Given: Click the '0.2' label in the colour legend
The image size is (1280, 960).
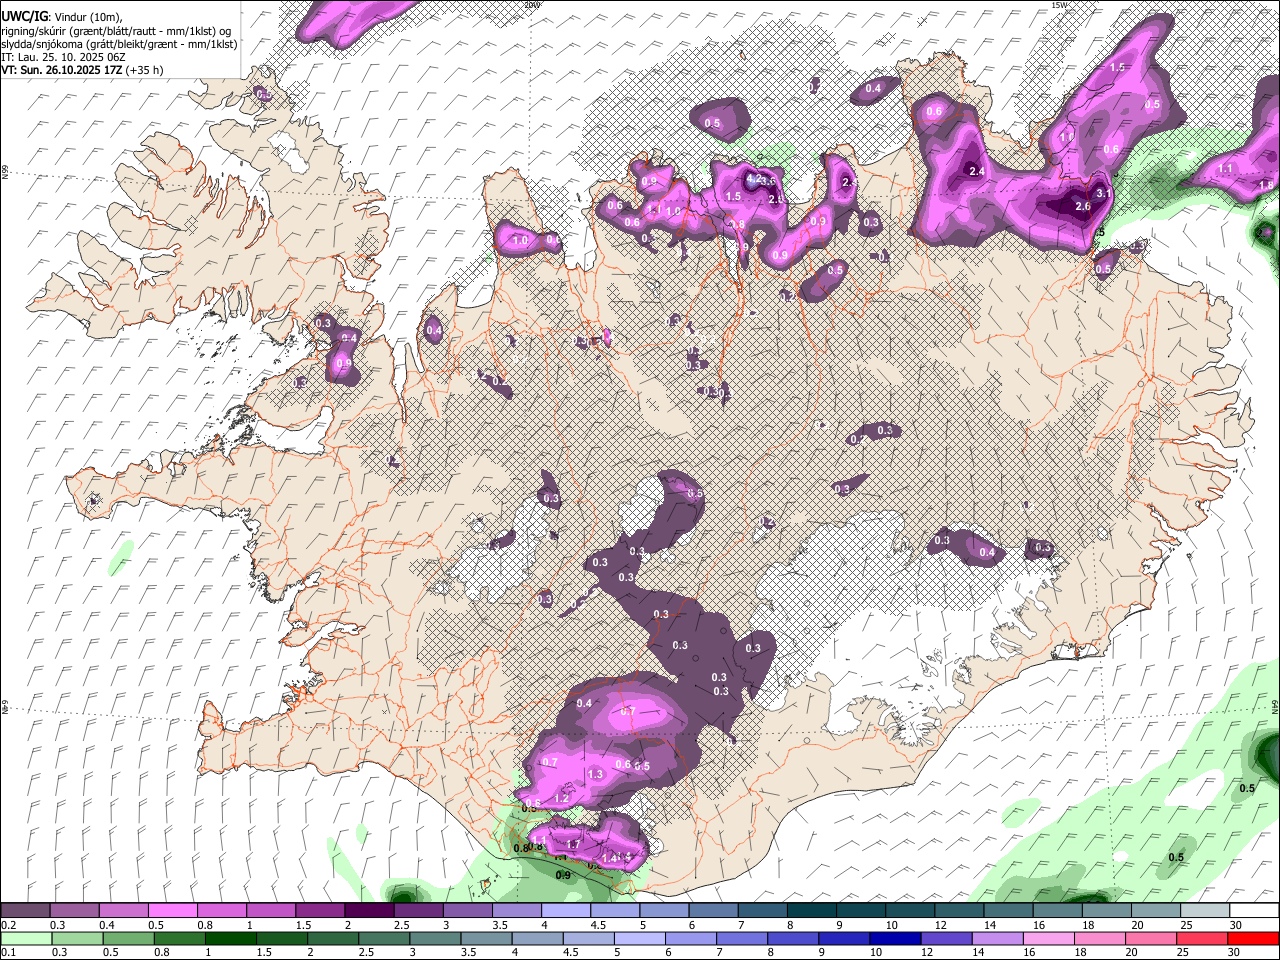Looking at the screenshot, I should coord(8,925).
